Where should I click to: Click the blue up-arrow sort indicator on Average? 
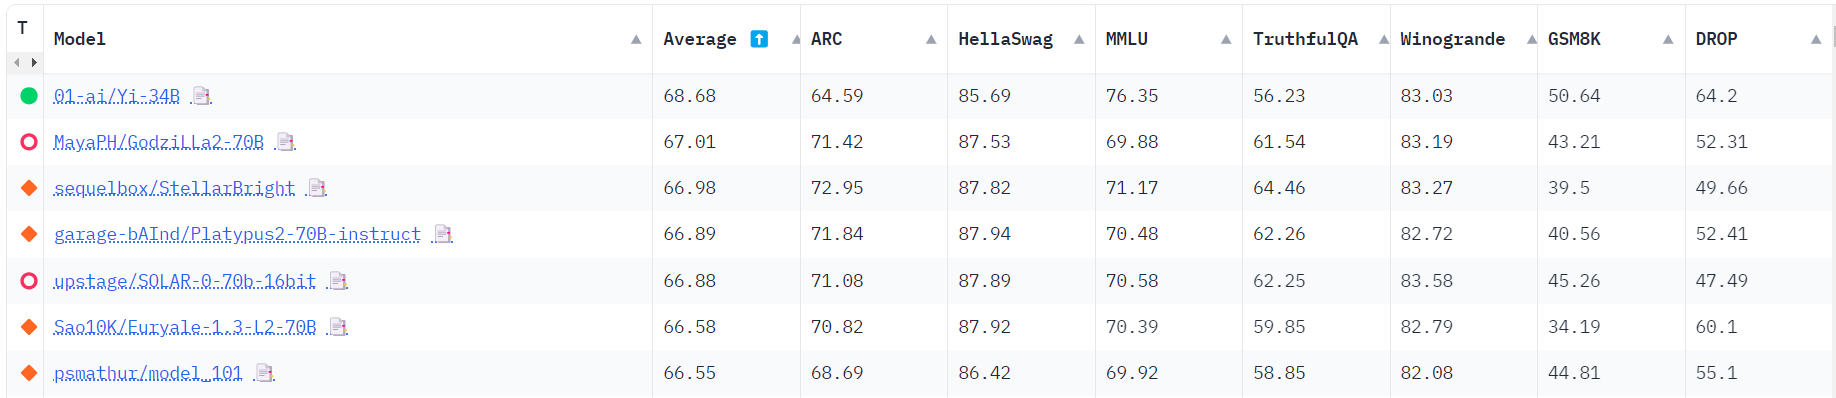click(x=759, y=39)
